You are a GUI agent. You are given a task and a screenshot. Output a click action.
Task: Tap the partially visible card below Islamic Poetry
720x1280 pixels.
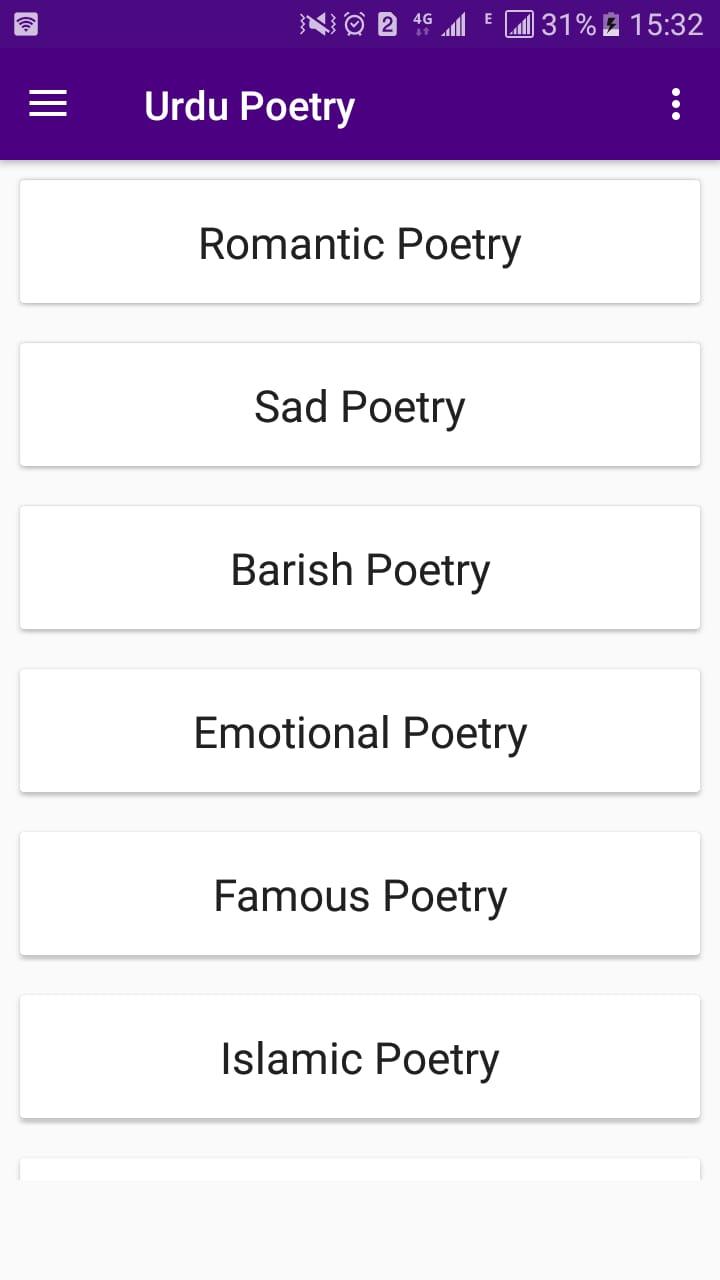point(360,1169)
